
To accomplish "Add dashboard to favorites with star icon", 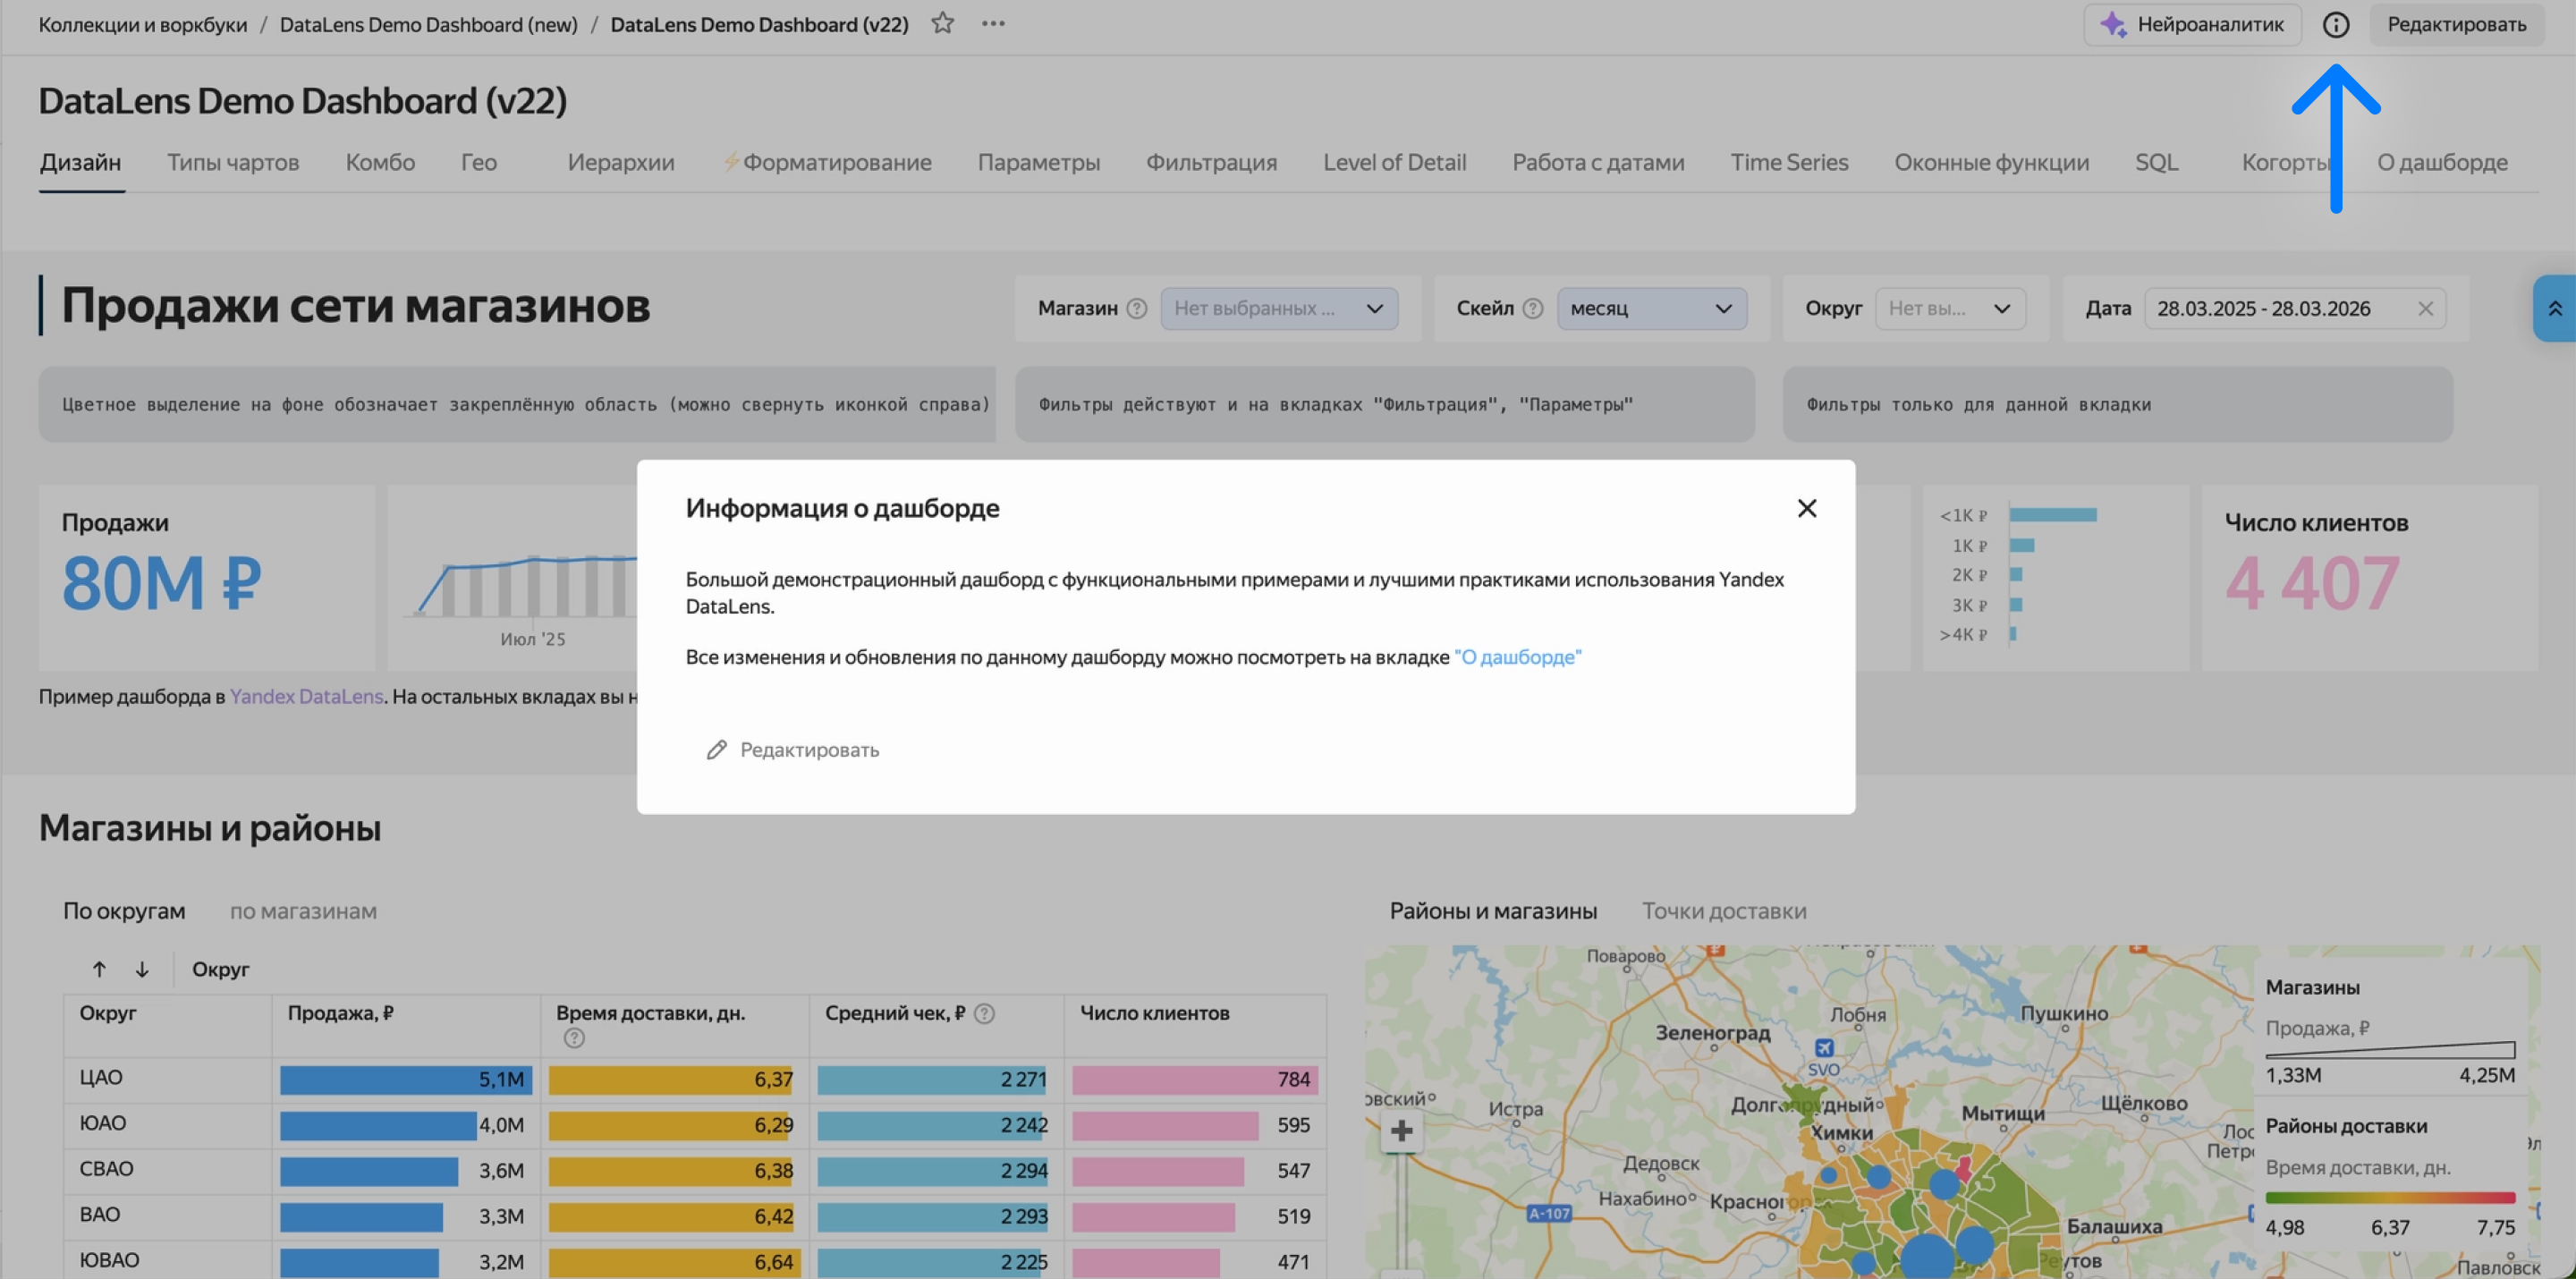I will tap(942, 23).
